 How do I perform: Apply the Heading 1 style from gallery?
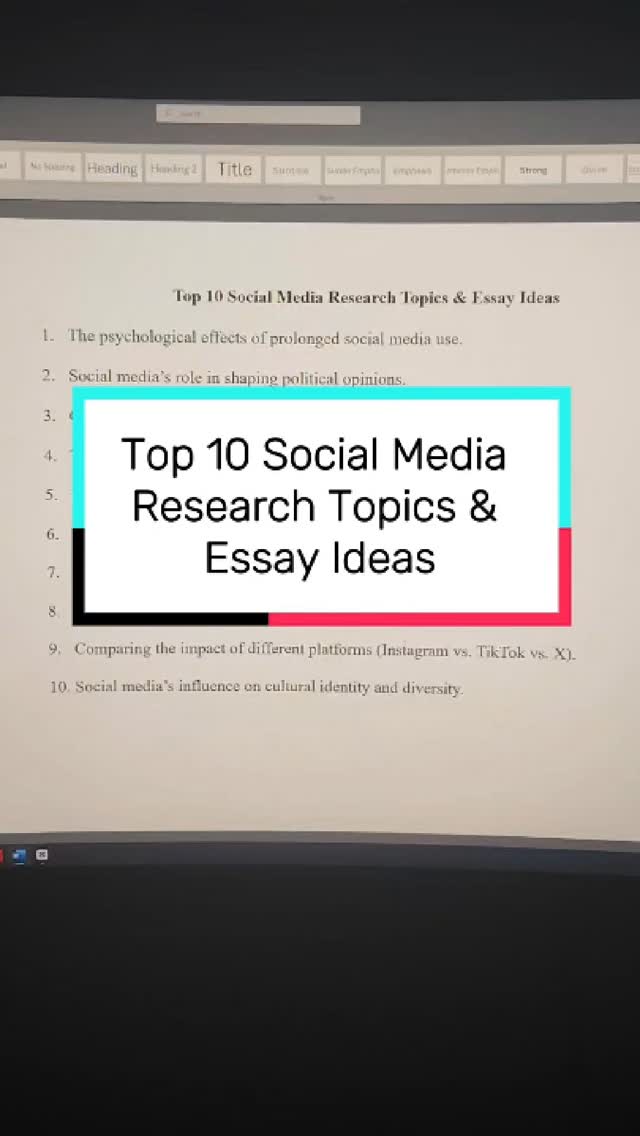tap(112, 168)
